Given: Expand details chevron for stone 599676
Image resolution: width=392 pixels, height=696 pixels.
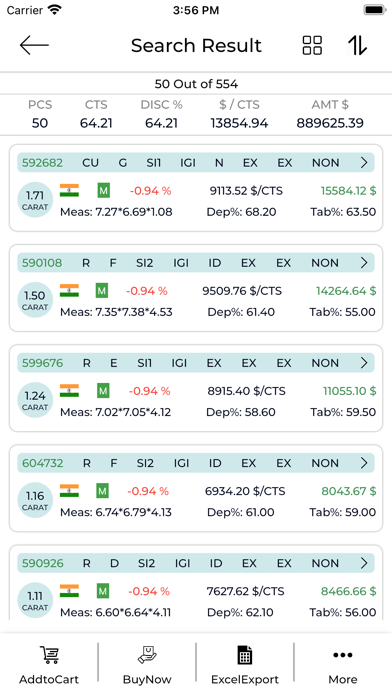Looking at the screenshot, I should pos(364,363).
